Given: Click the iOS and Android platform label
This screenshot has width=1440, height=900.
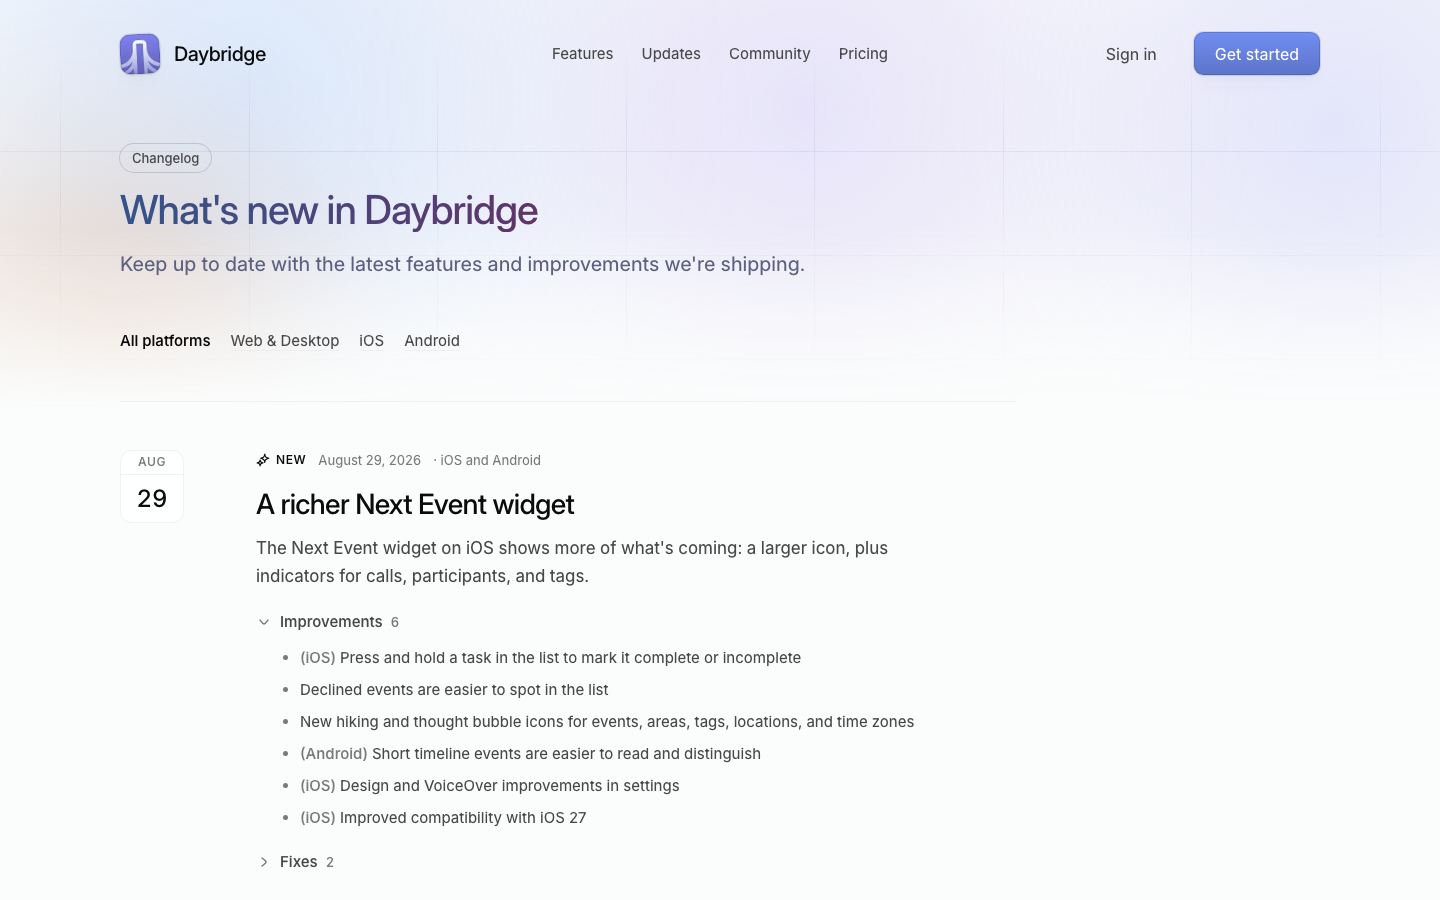Looking at the screenshot, I should [490, 460].
